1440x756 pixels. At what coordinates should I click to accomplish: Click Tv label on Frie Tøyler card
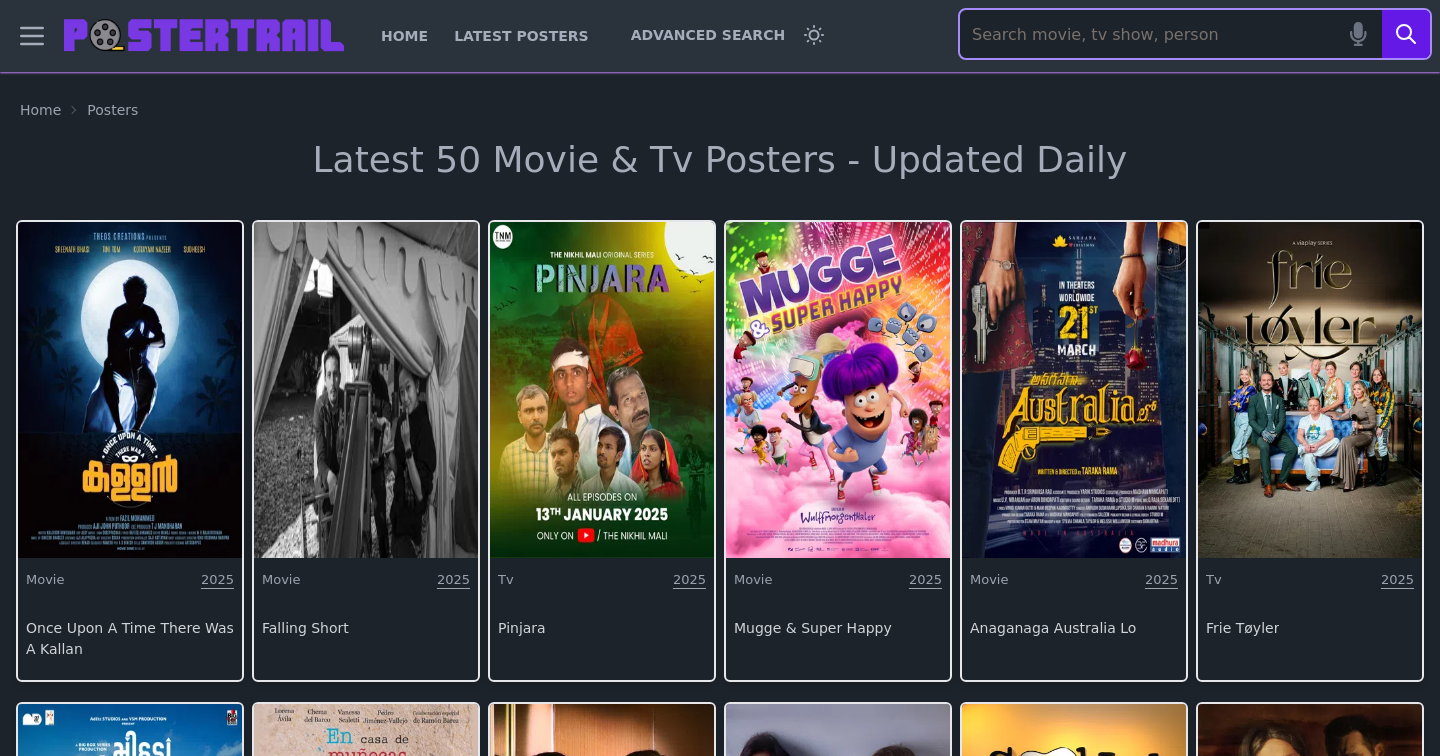[x=1213, y=580]
